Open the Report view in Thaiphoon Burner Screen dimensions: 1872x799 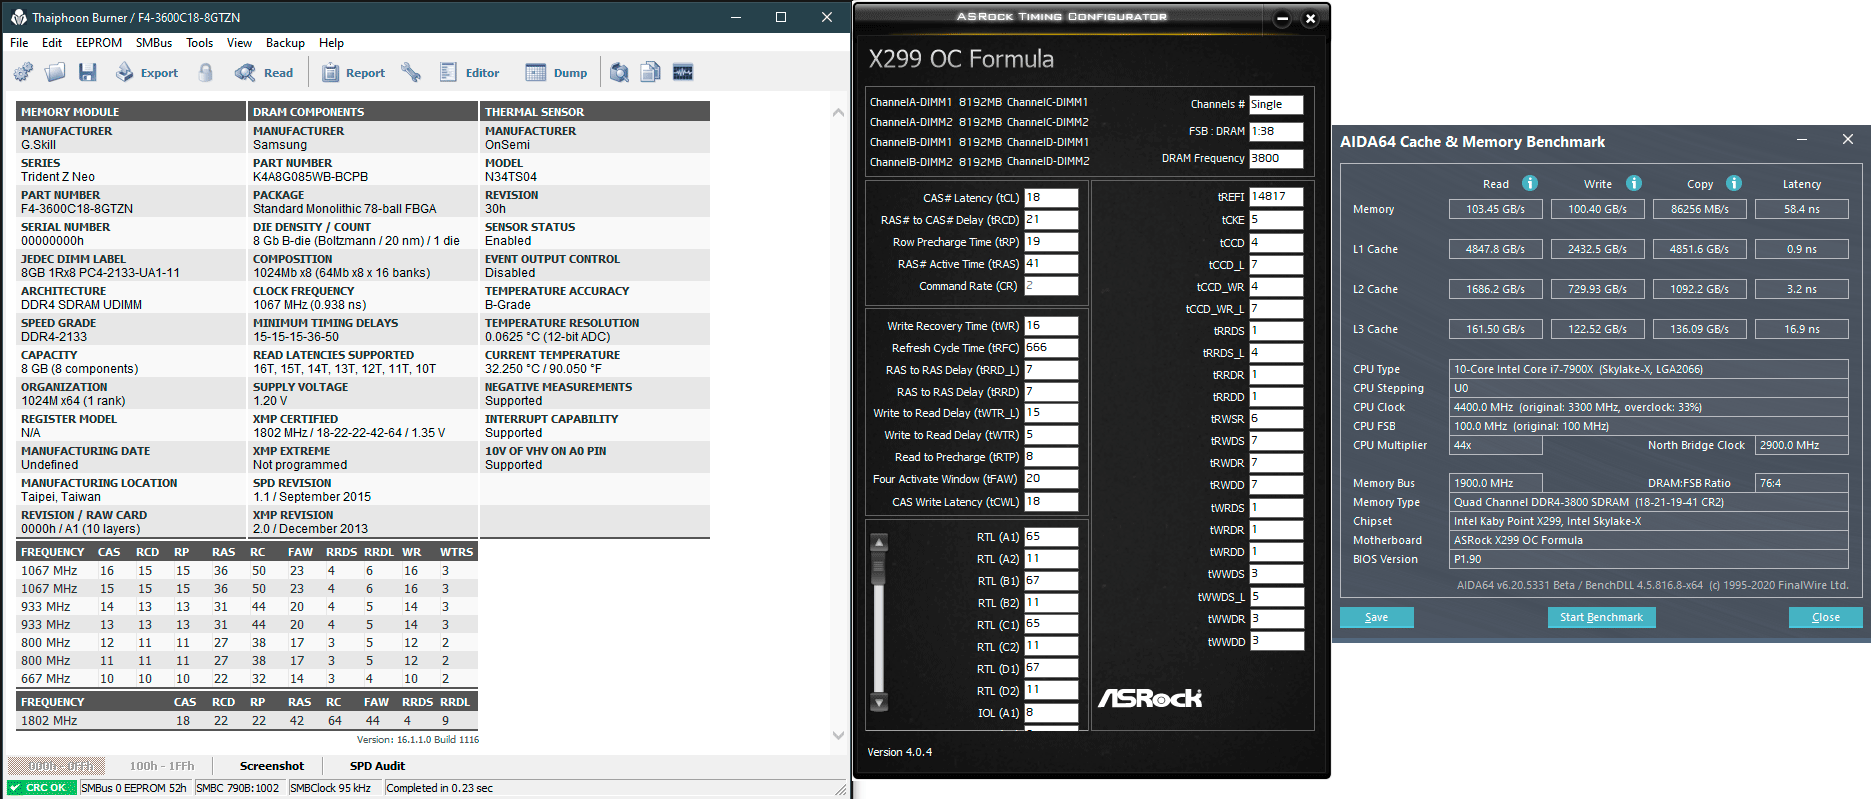pos(353,72)
